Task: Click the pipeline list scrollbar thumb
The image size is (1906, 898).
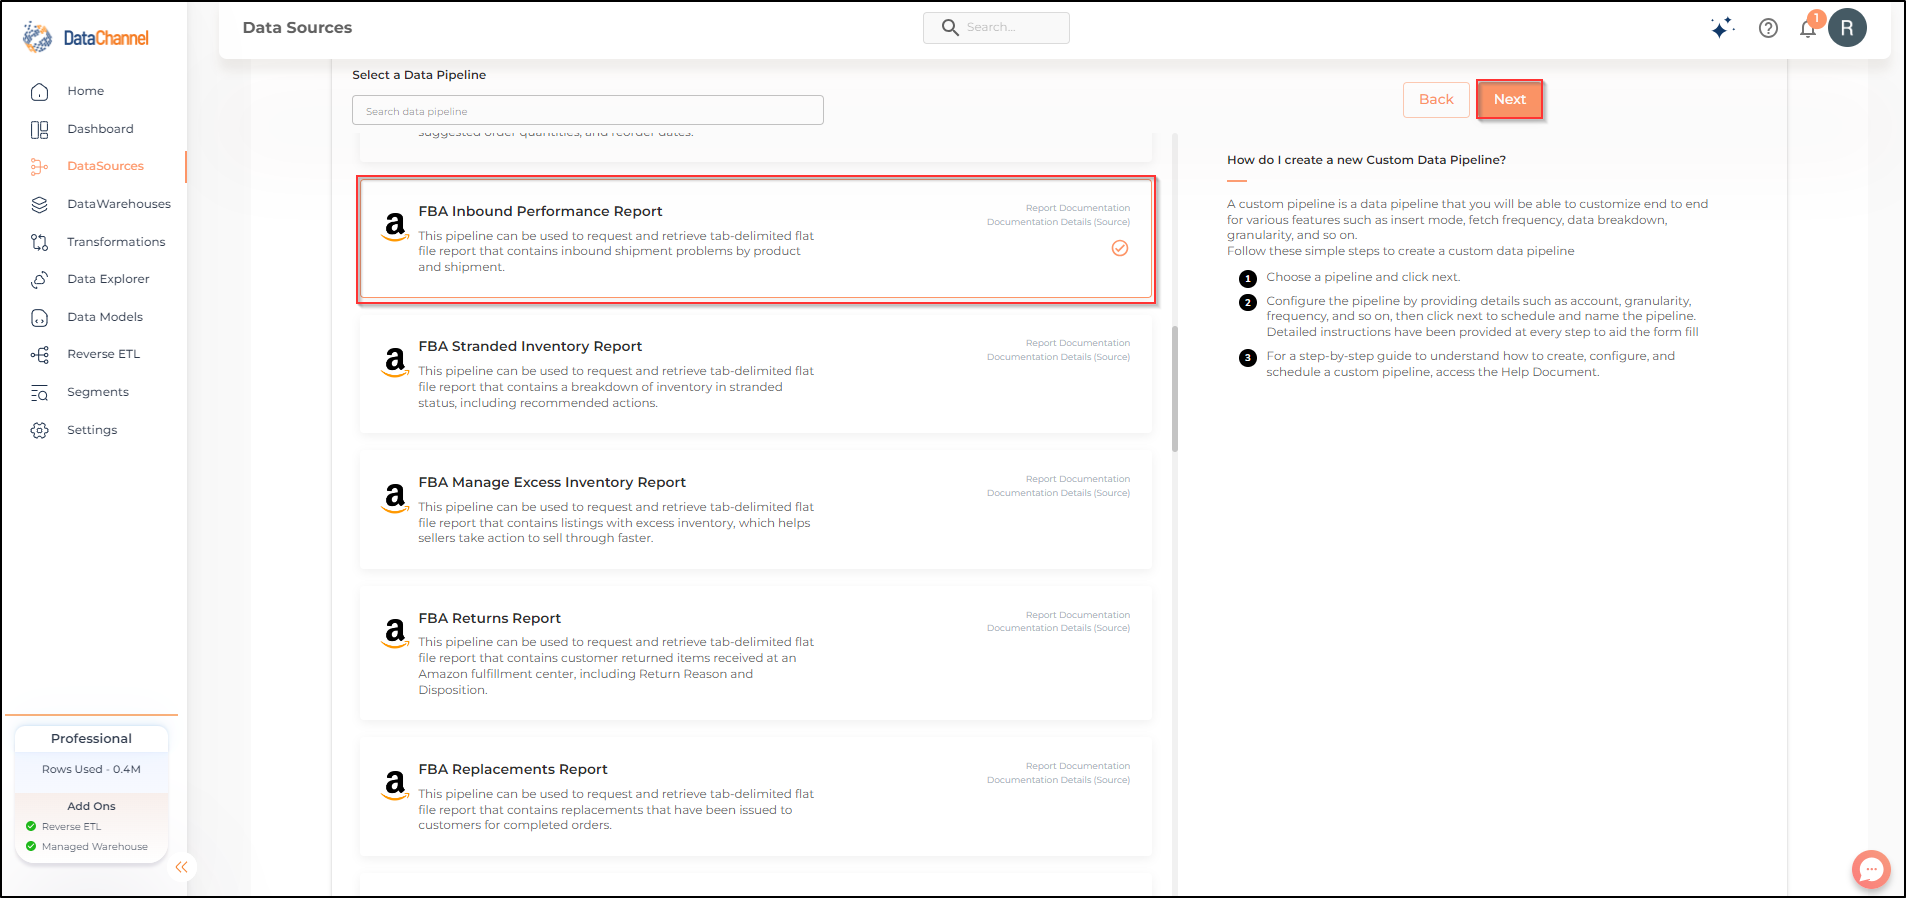Action: [1175, 388]
